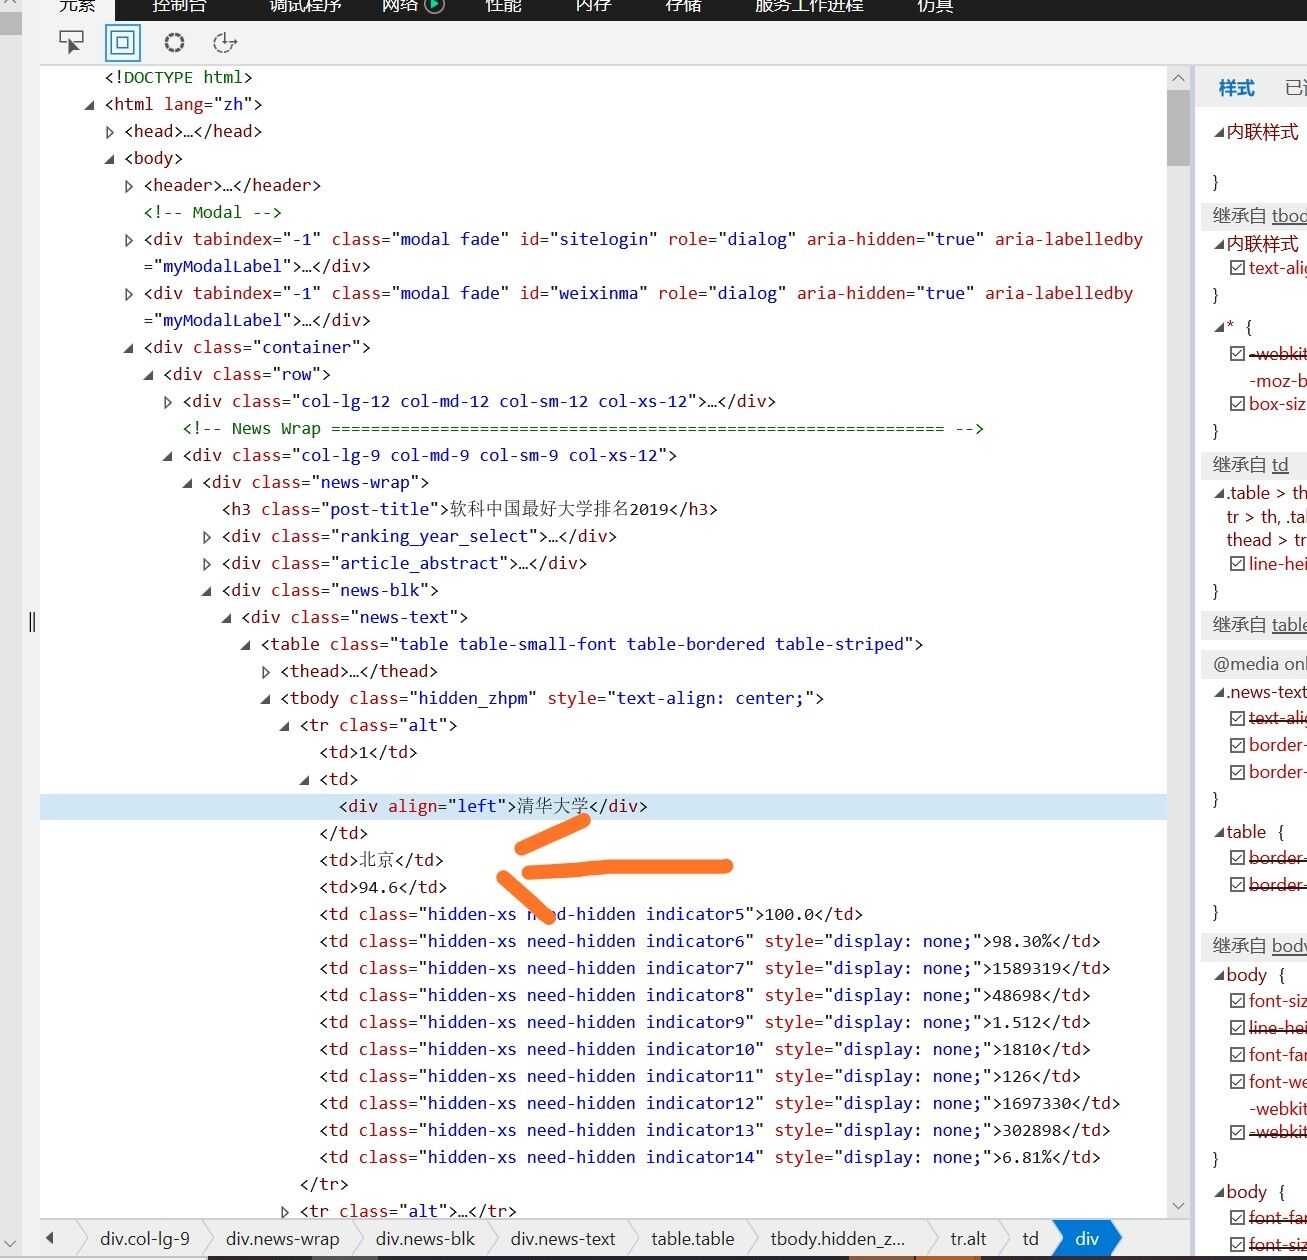Collapse the html lang="zh" node

(90, 104)
